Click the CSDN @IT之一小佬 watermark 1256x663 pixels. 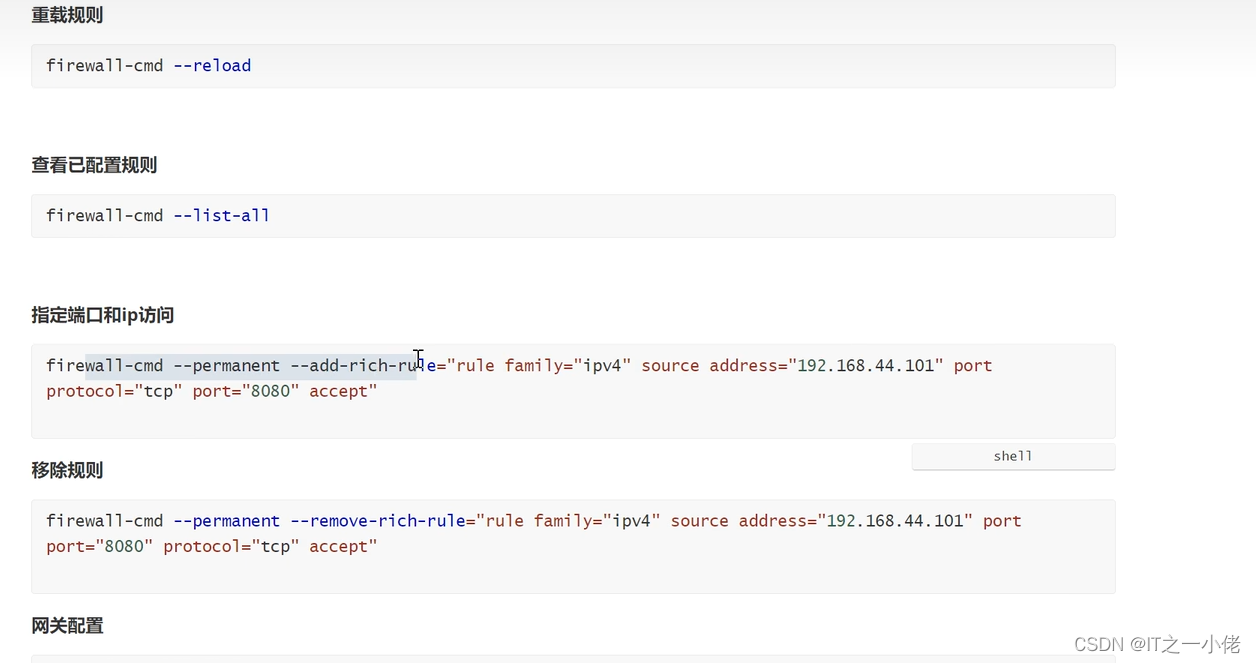pos(1157,644)
